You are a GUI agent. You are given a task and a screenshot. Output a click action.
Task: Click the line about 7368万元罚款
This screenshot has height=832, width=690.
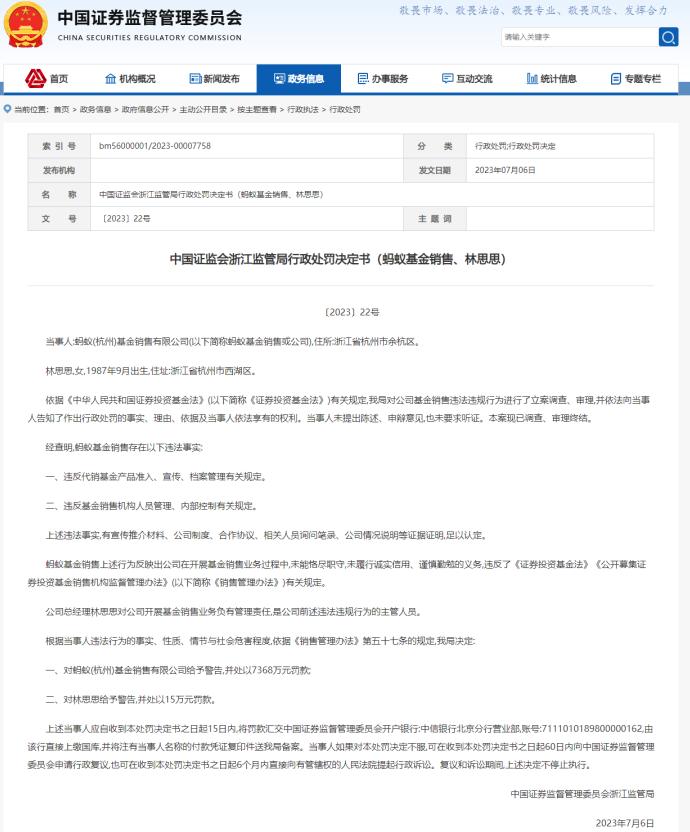[x=178, y=671]
